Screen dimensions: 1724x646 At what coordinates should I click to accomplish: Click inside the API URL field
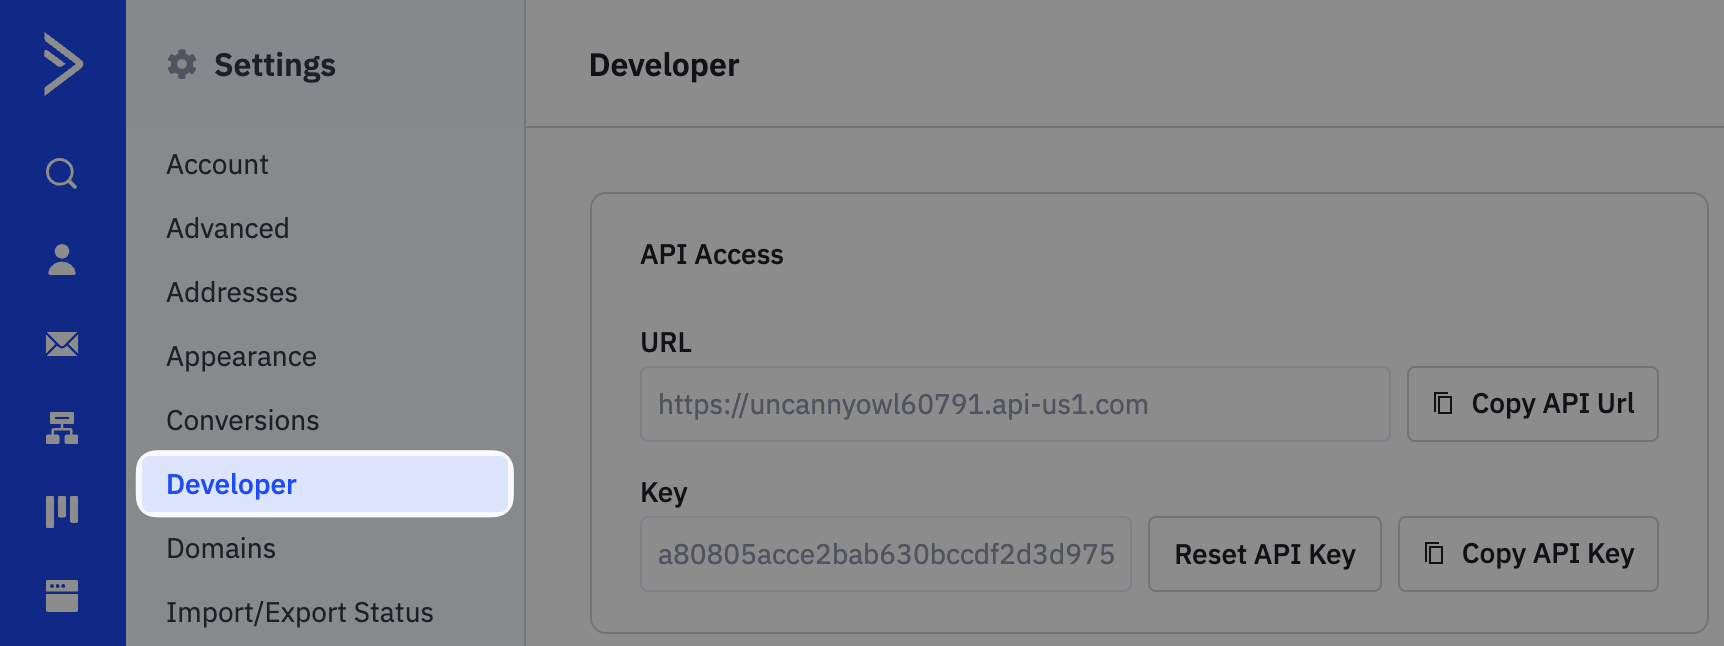[1014, 404]
